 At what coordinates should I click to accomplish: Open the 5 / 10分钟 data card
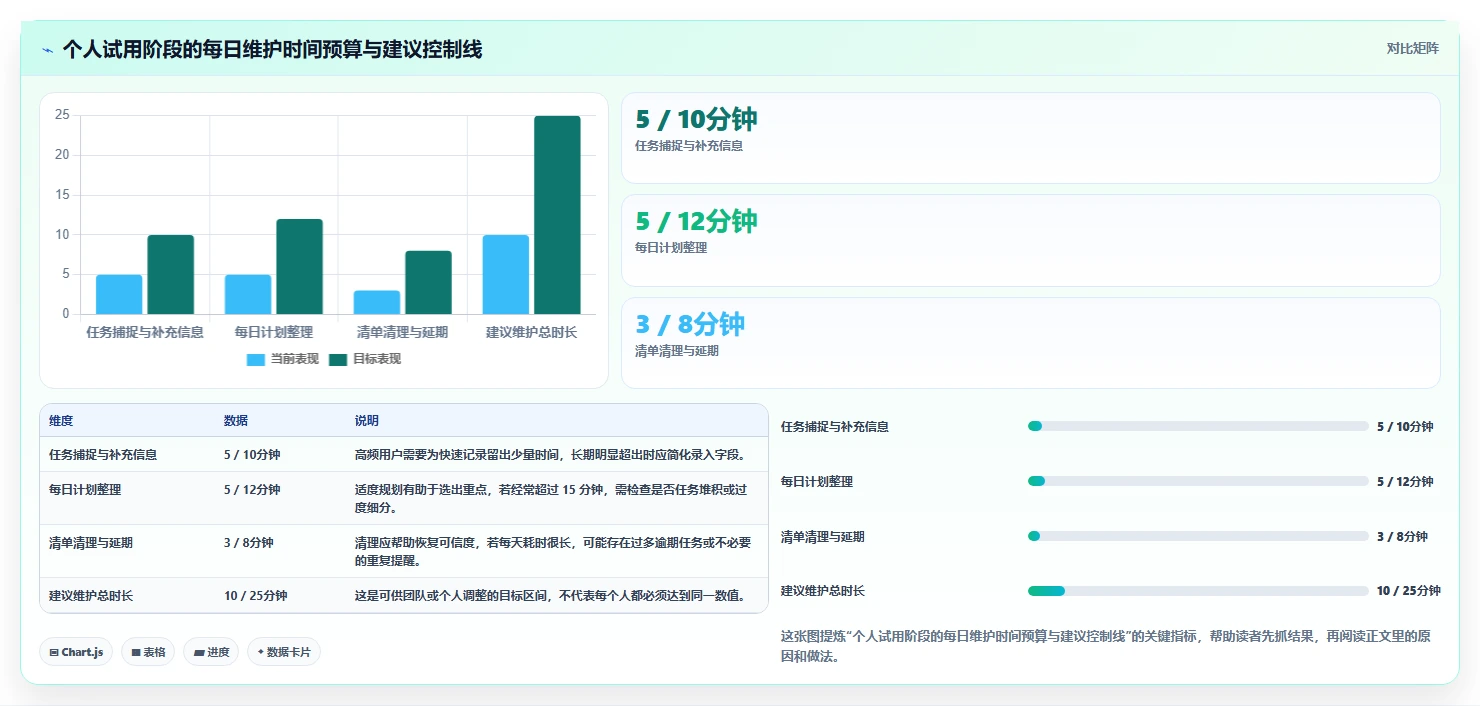tap(1031, 138)
